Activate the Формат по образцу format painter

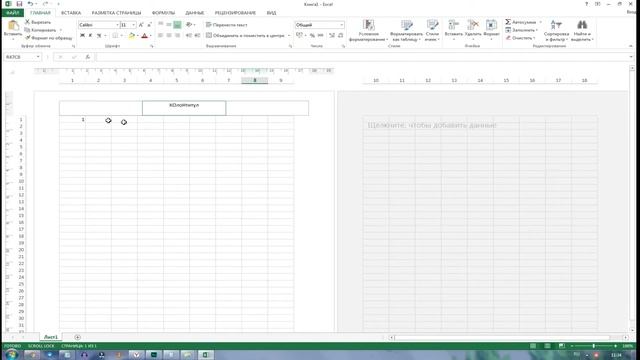pyautogui.click(x=49, y=38)
